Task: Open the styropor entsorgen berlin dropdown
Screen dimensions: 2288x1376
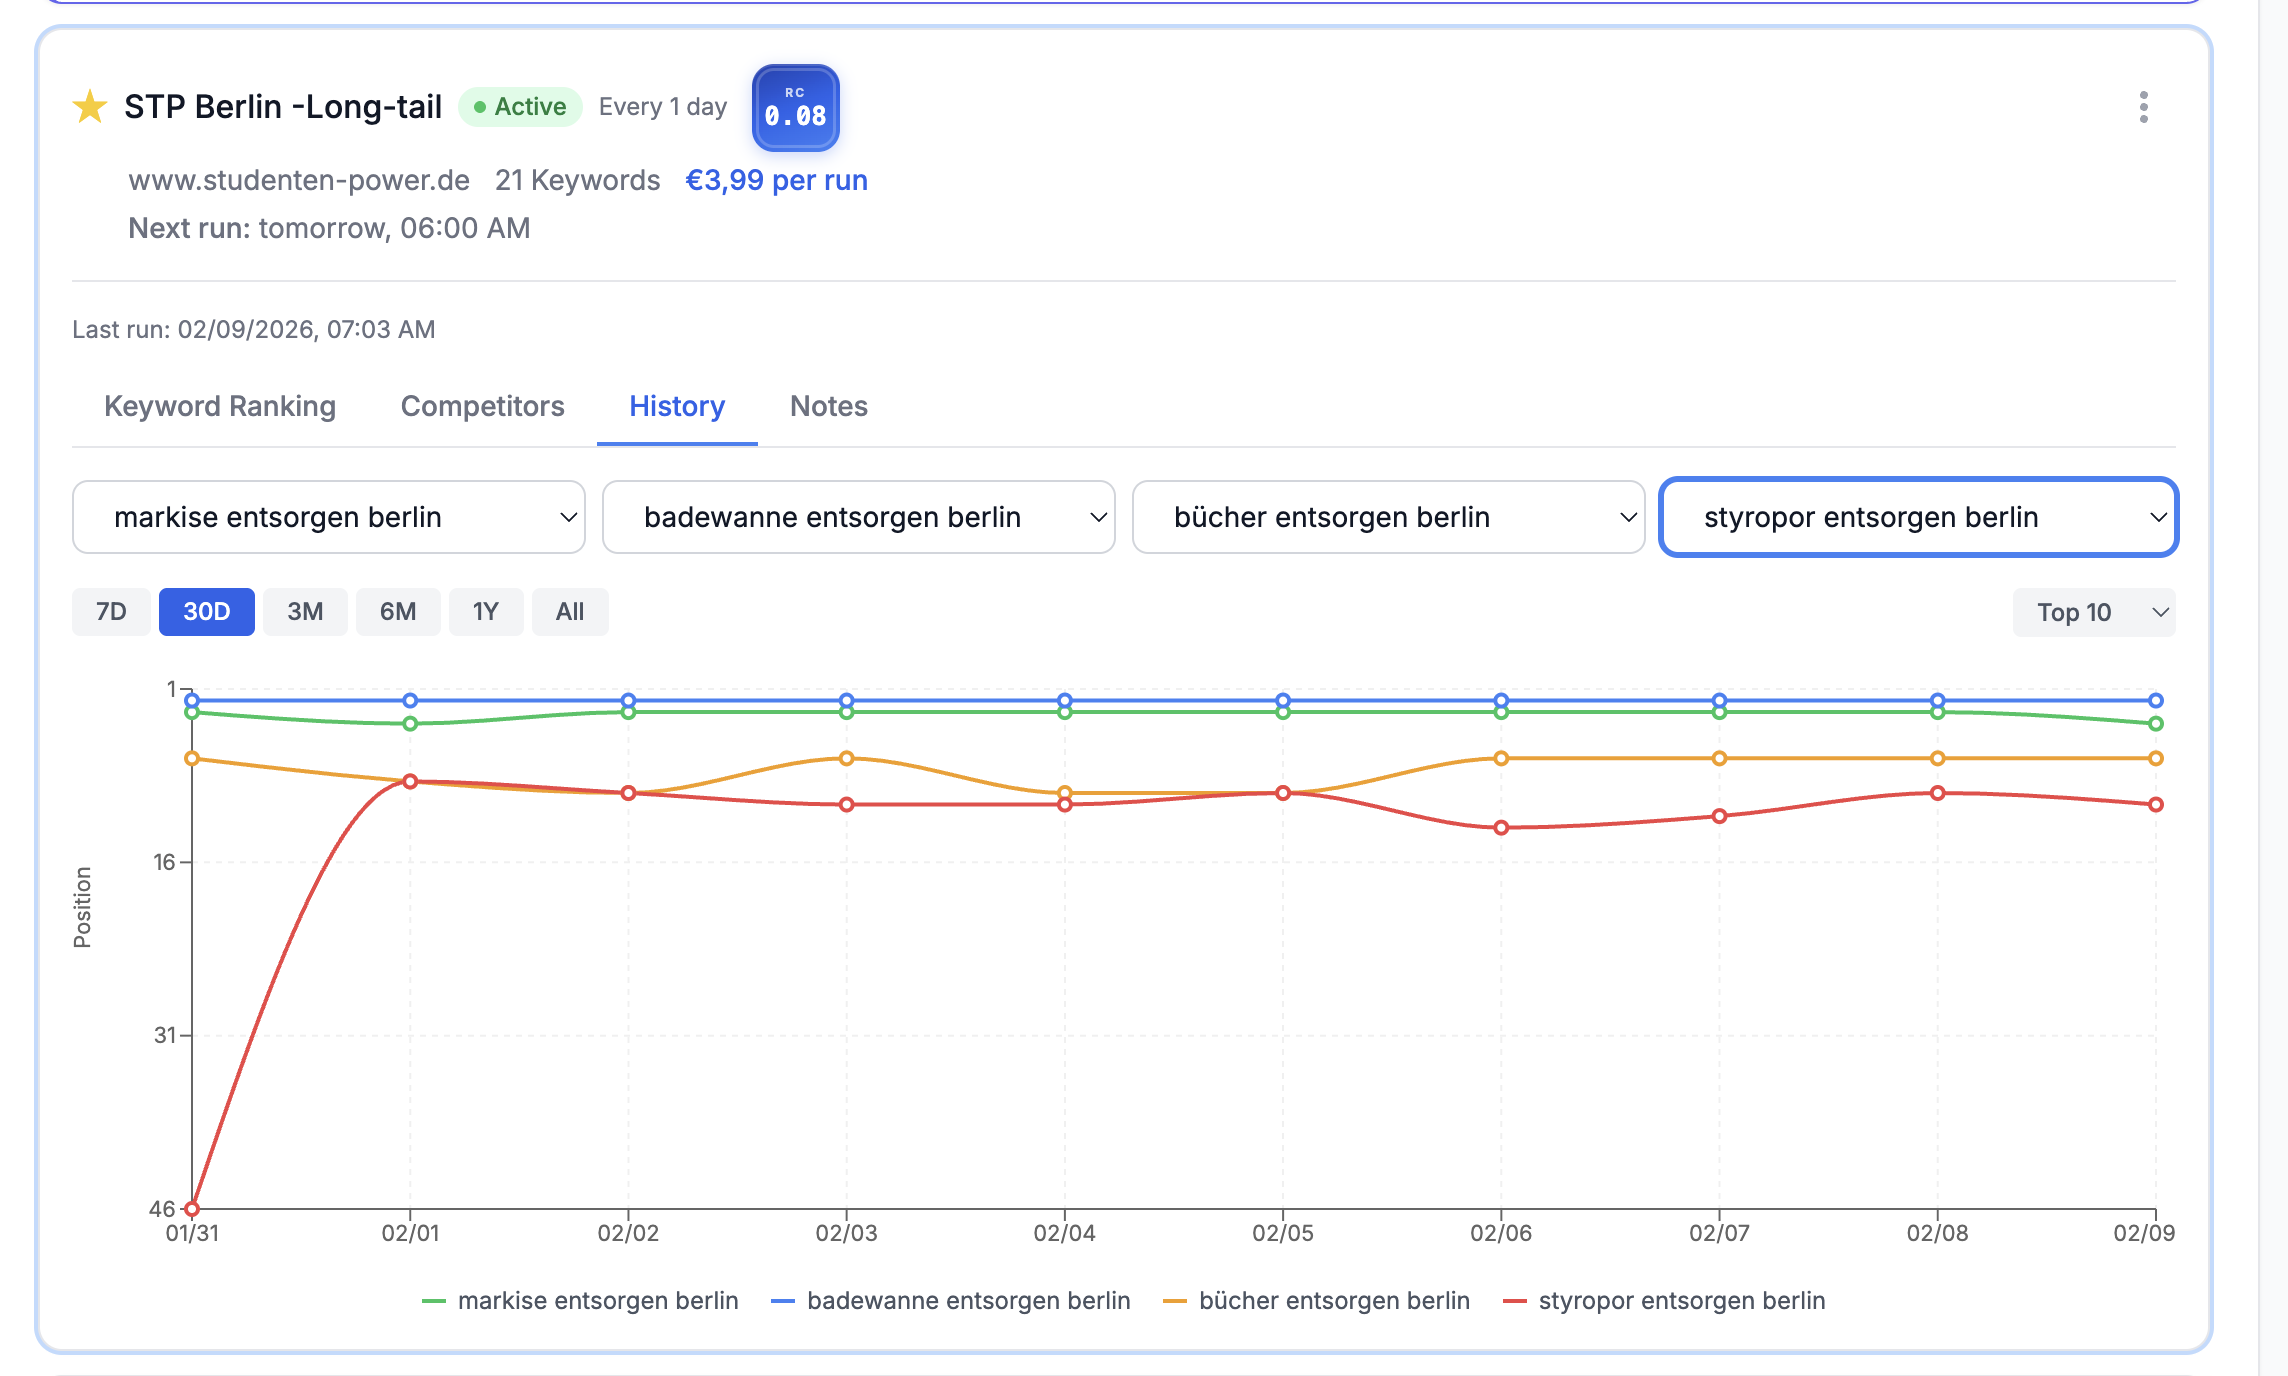Action: point(1918,517)
